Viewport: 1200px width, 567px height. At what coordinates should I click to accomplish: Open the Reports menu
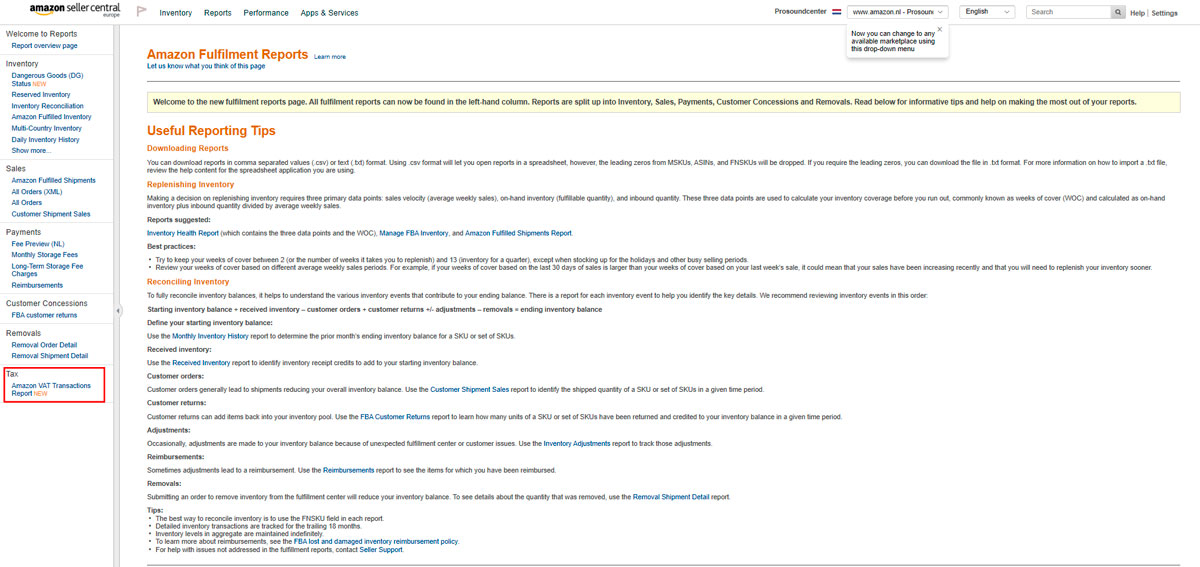point(217,13)
